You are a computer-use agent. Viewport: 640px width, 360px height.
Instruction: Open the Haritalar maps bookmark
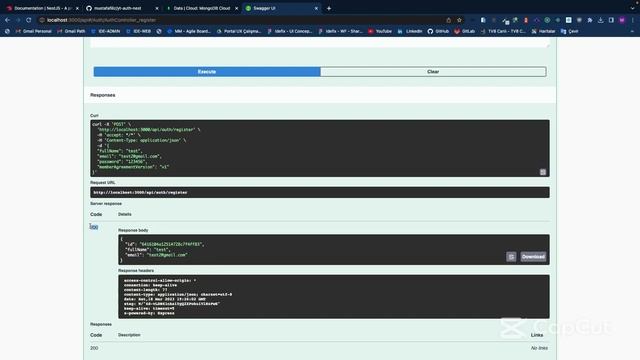tap(543, 31)
